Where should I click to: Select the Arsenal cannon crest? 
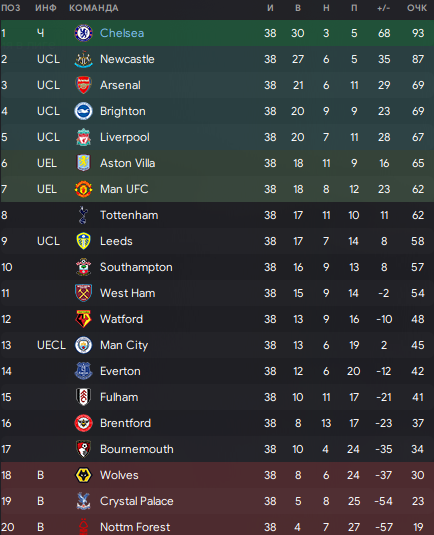point(83,85)
